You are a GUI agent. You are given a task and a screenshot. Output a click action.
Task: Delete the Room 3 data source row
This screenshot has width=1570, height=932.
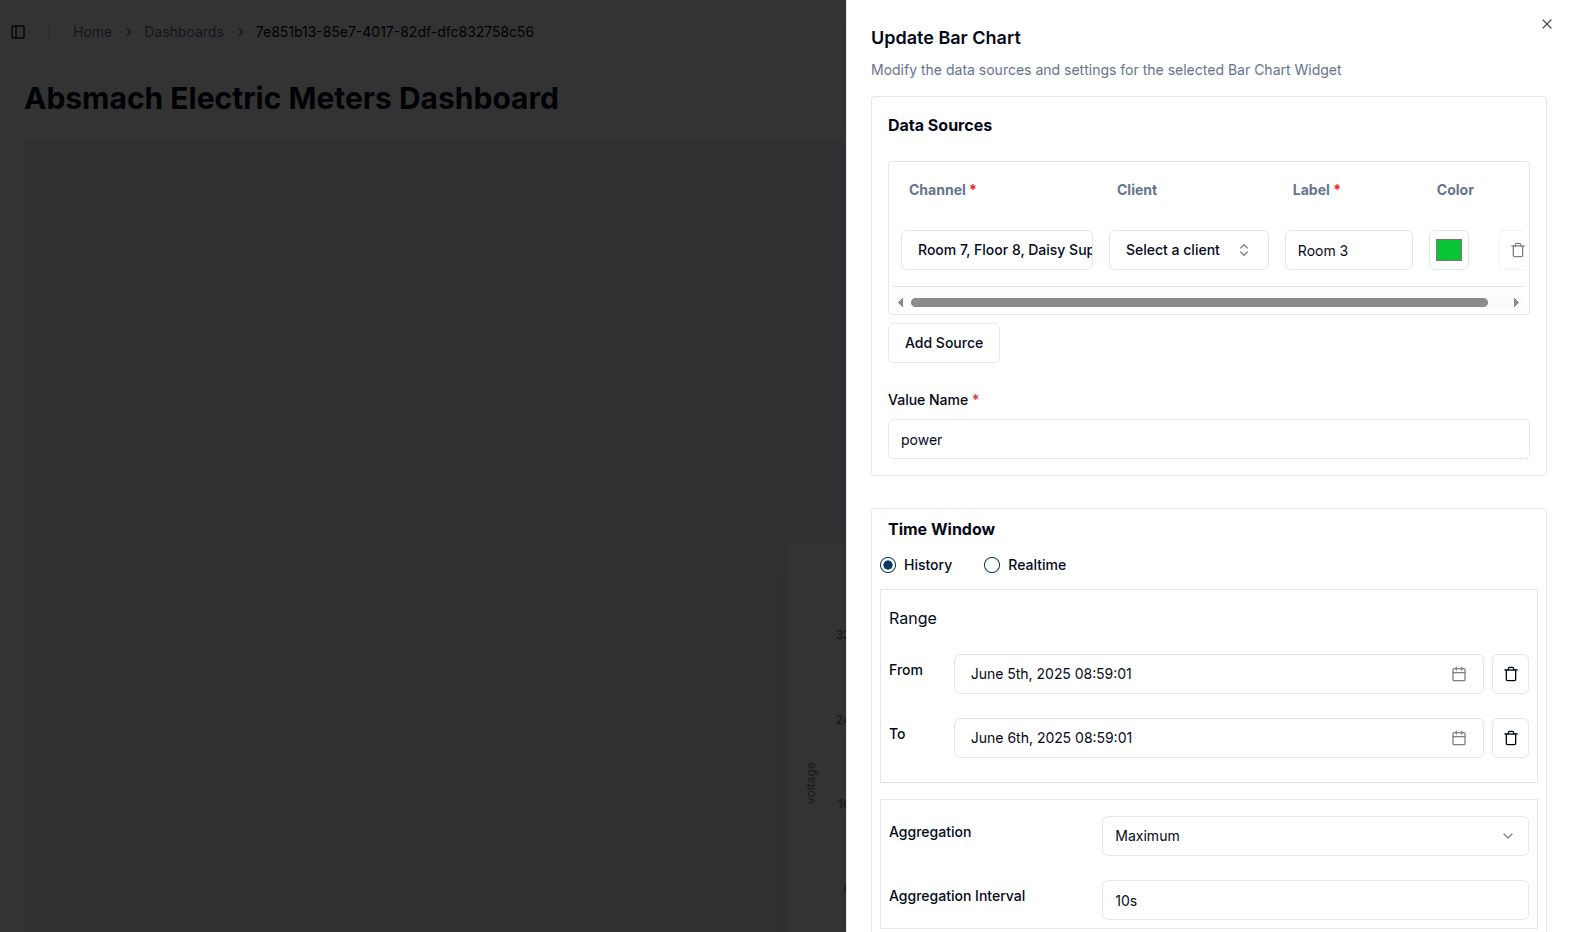pos(1516,250)
